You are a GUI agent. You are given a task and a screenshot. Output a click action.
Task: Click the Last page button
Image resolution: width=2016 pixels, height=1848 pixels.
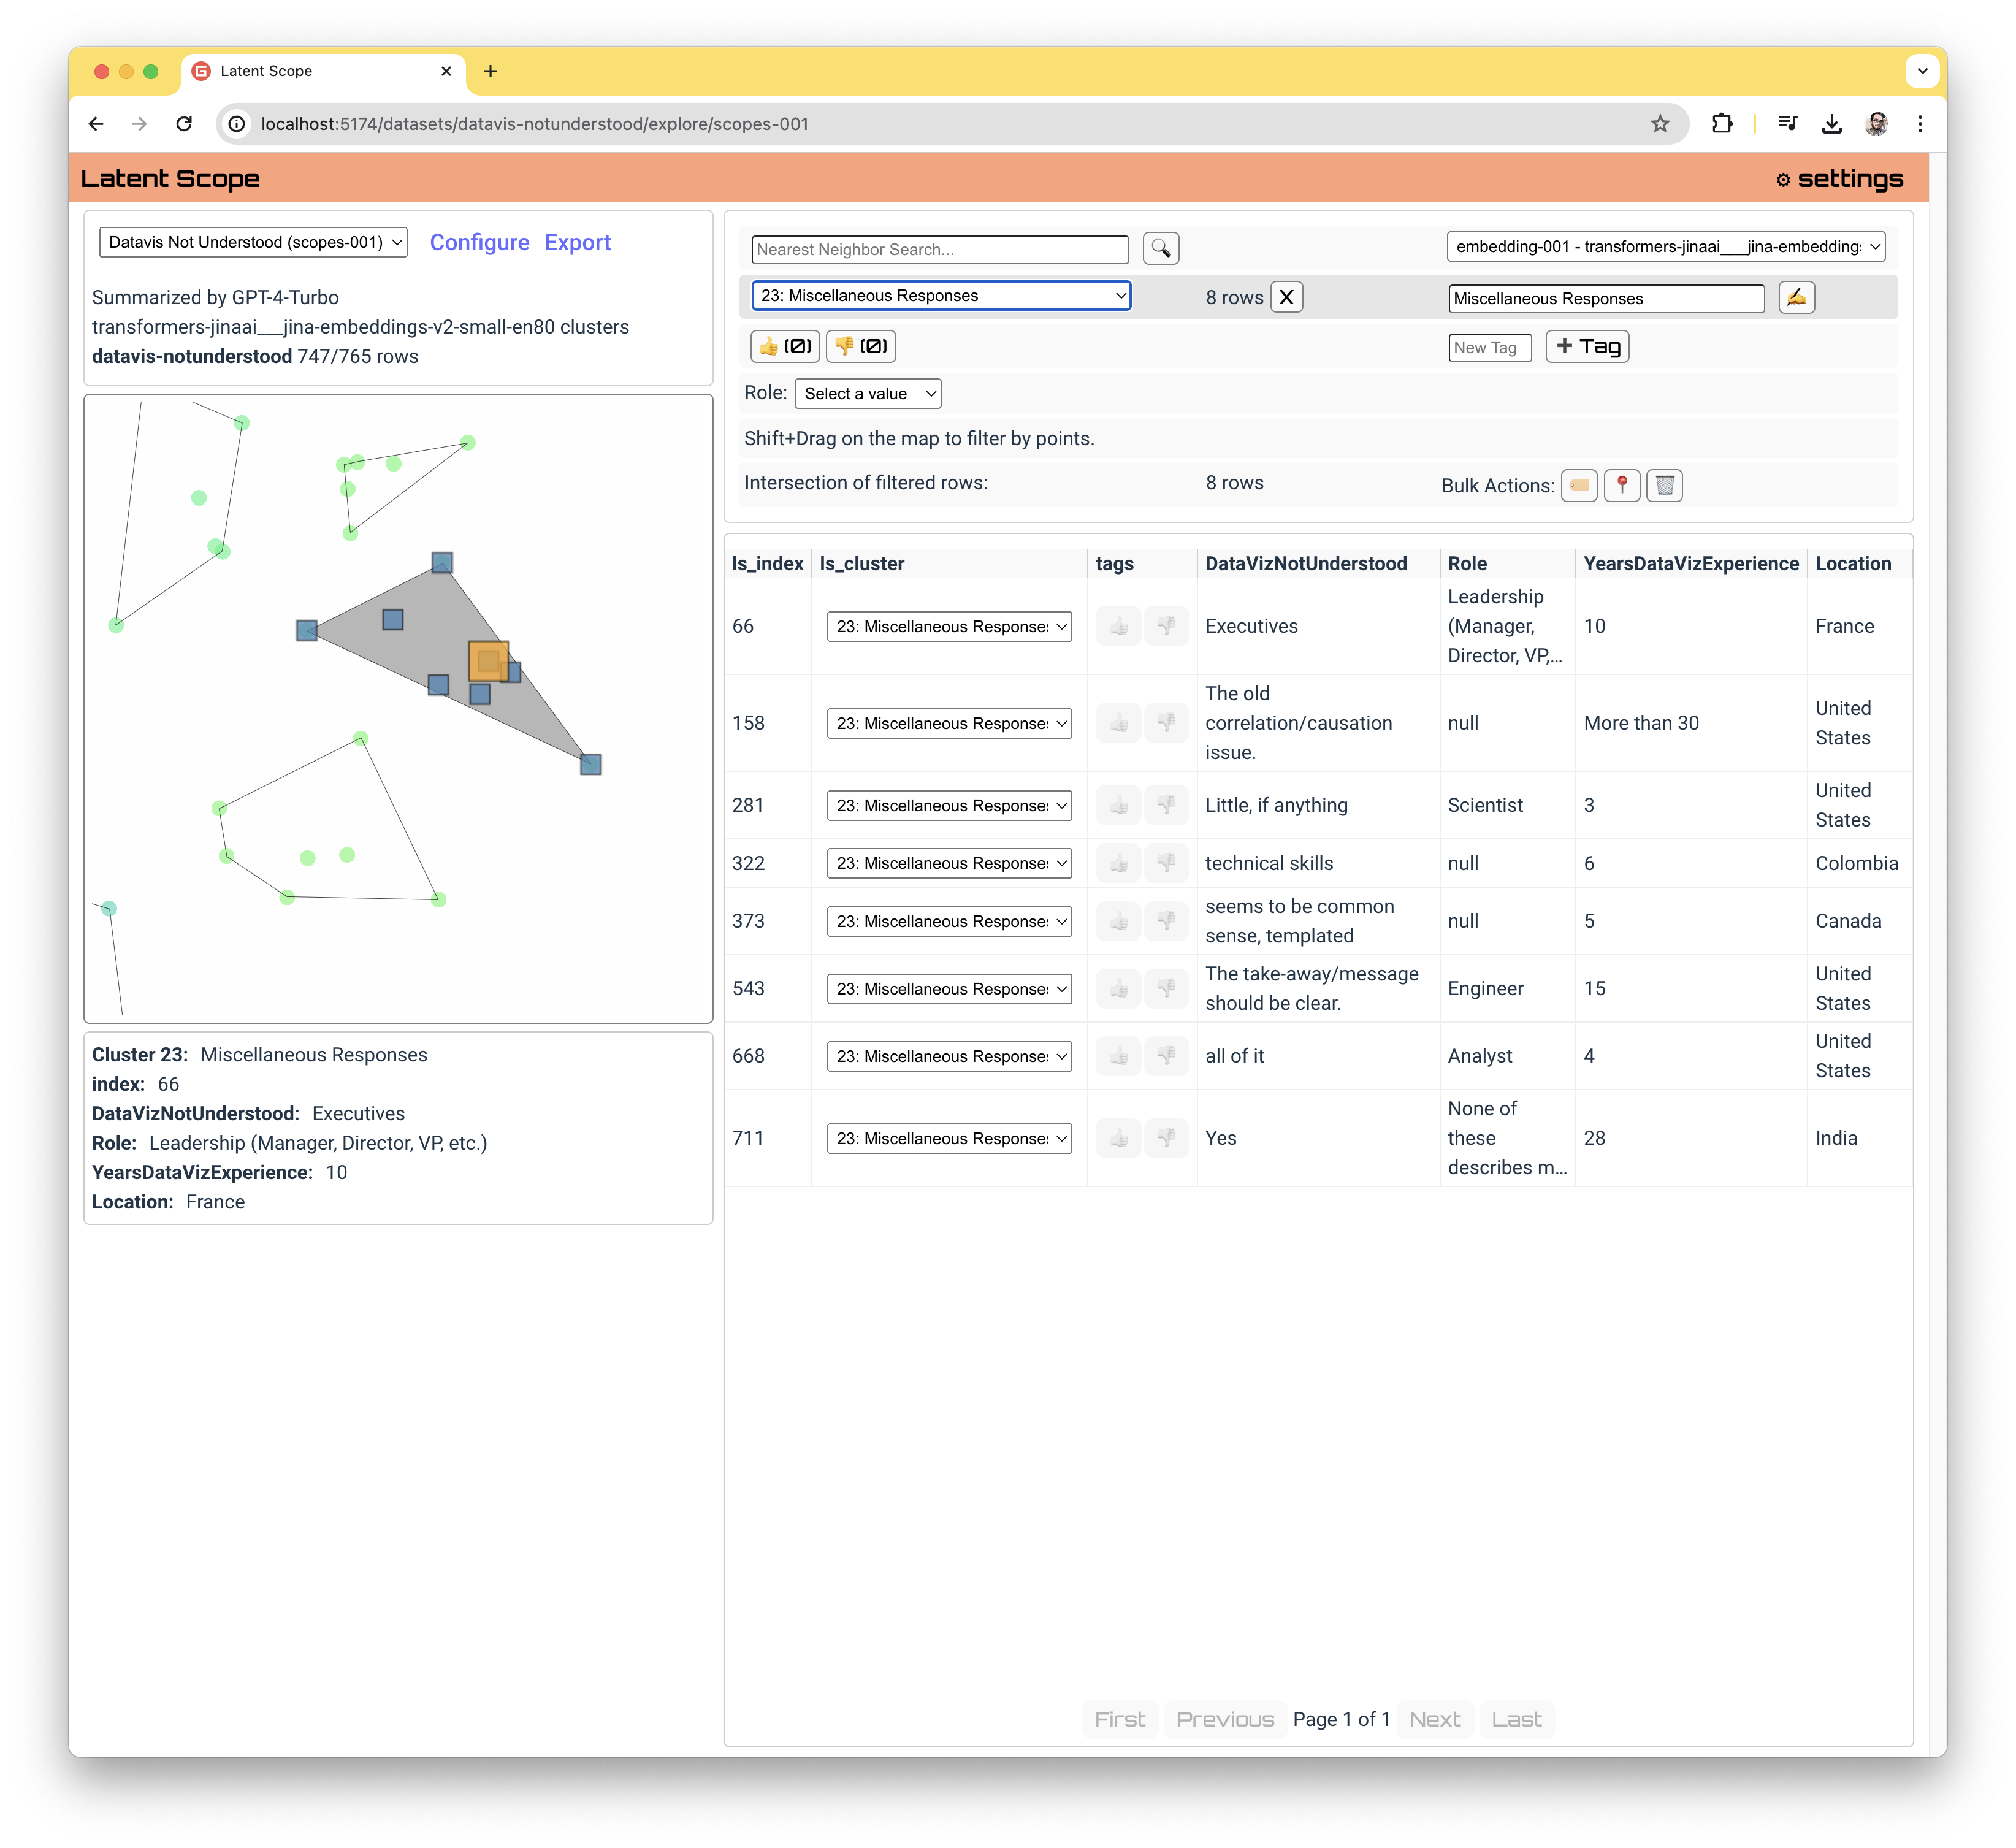1516,1719
